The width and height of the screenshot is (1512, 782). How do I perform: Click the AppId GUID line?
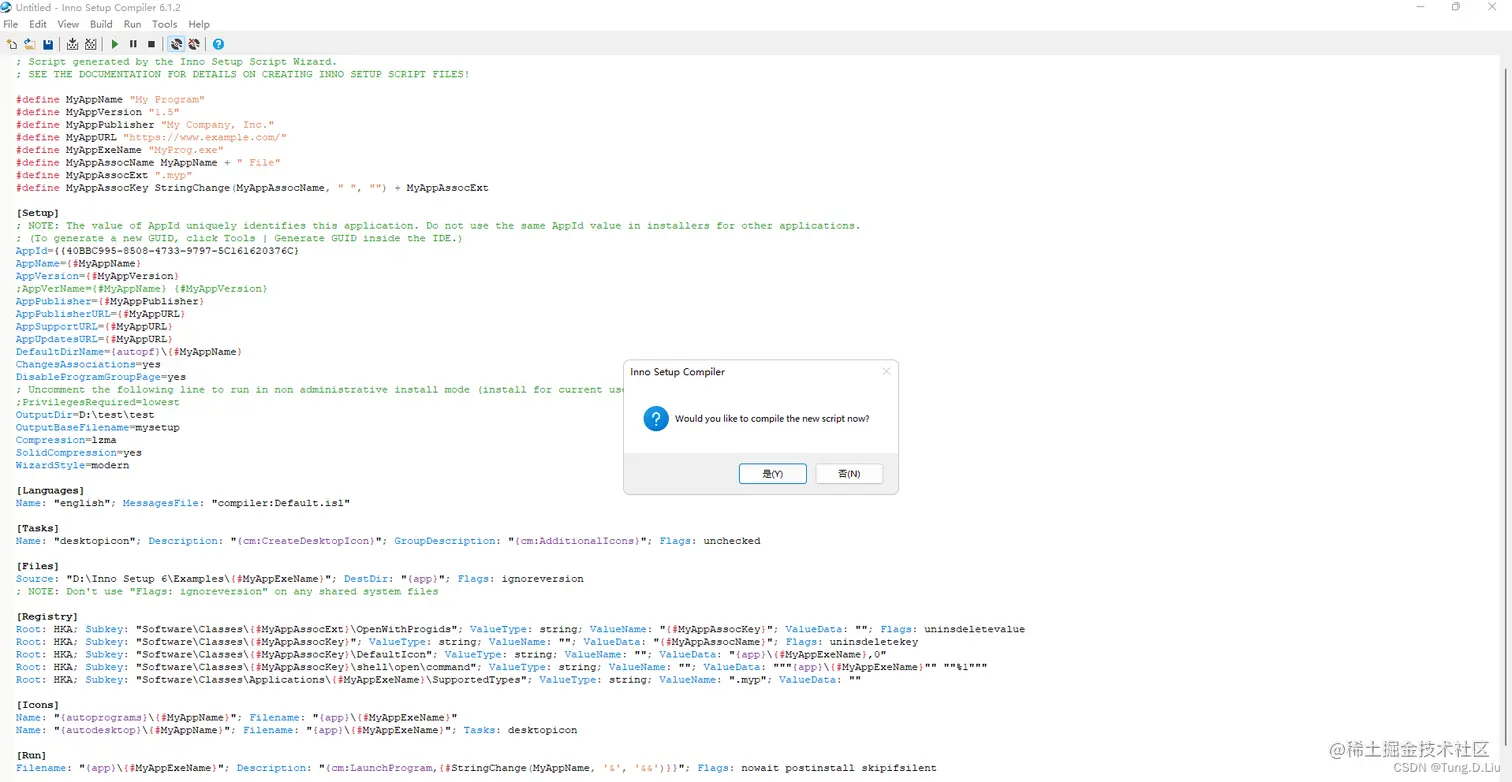157,251
